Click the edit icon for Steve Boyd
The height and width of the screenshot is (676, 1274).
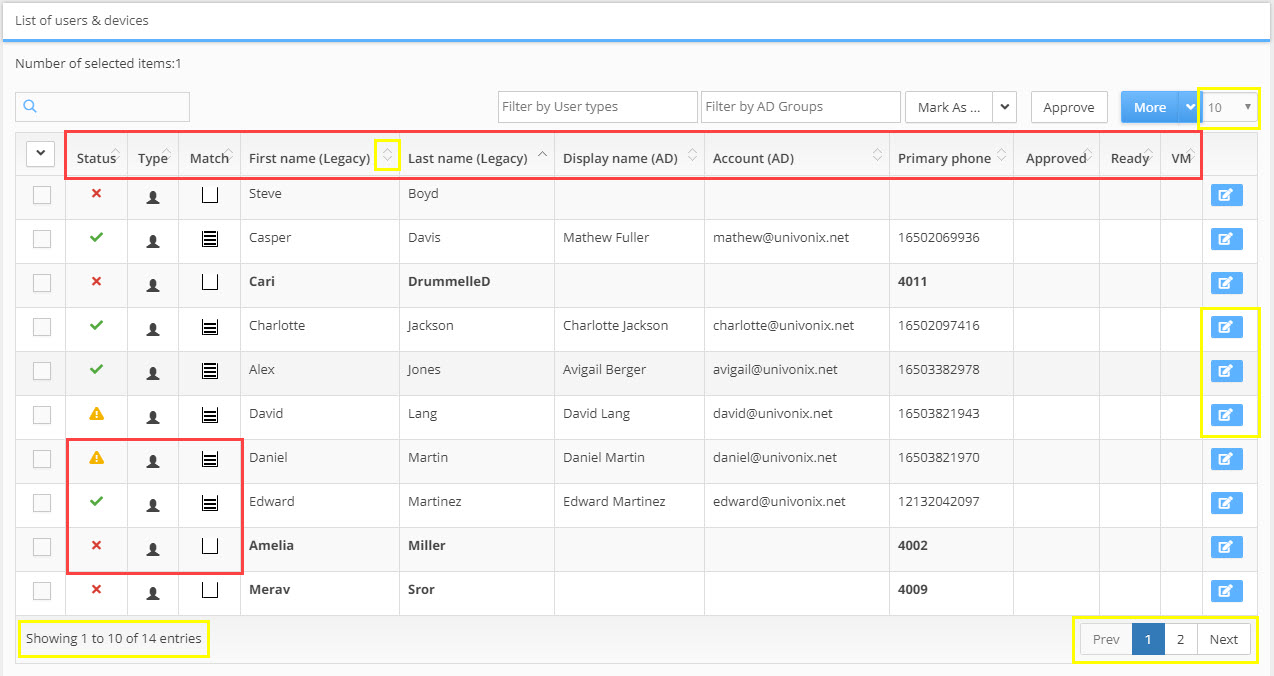click(x=1226, y=195)
